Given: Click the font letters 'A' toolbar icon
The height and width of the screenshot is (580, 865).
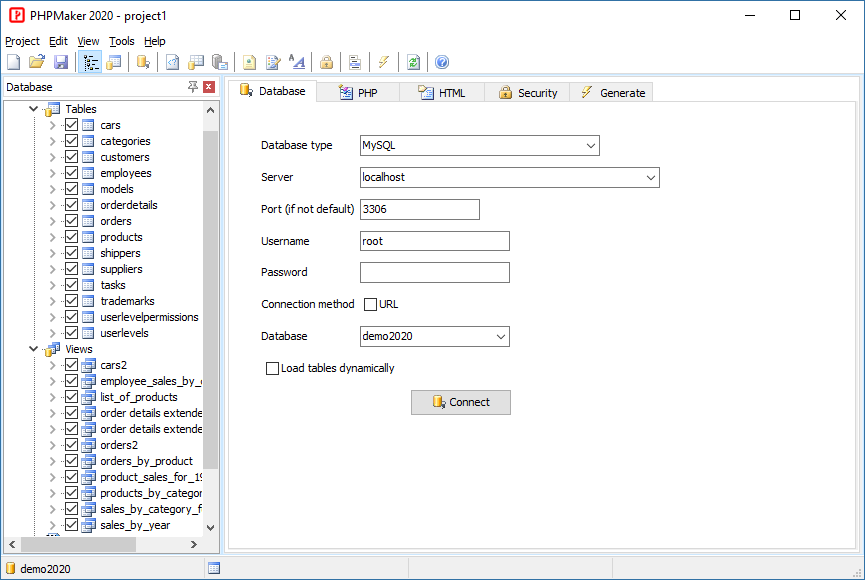Looking at the screenshot, I should pos(297,62).
